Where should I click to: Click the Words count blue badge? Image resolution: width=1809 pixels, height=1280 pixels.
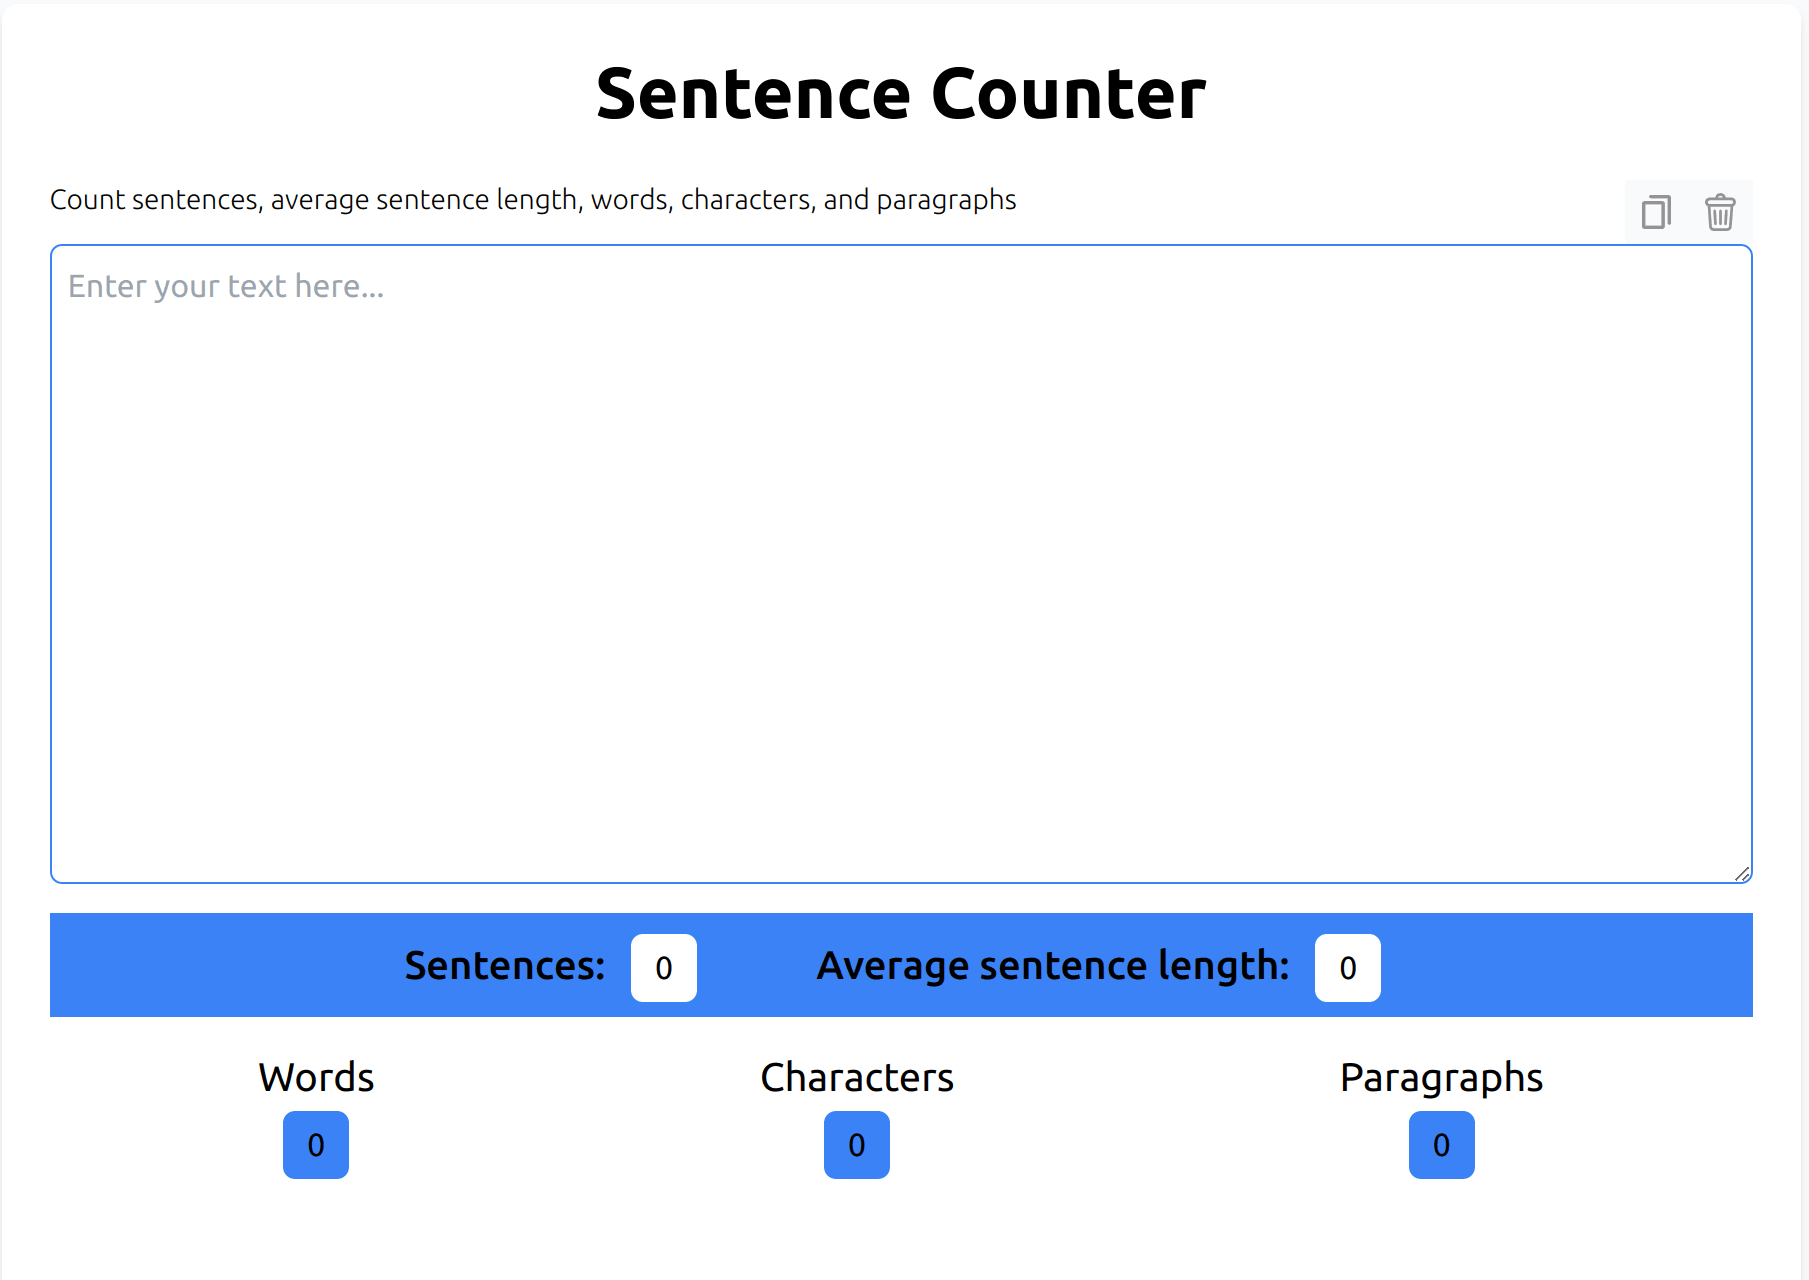click(316, 1145)
